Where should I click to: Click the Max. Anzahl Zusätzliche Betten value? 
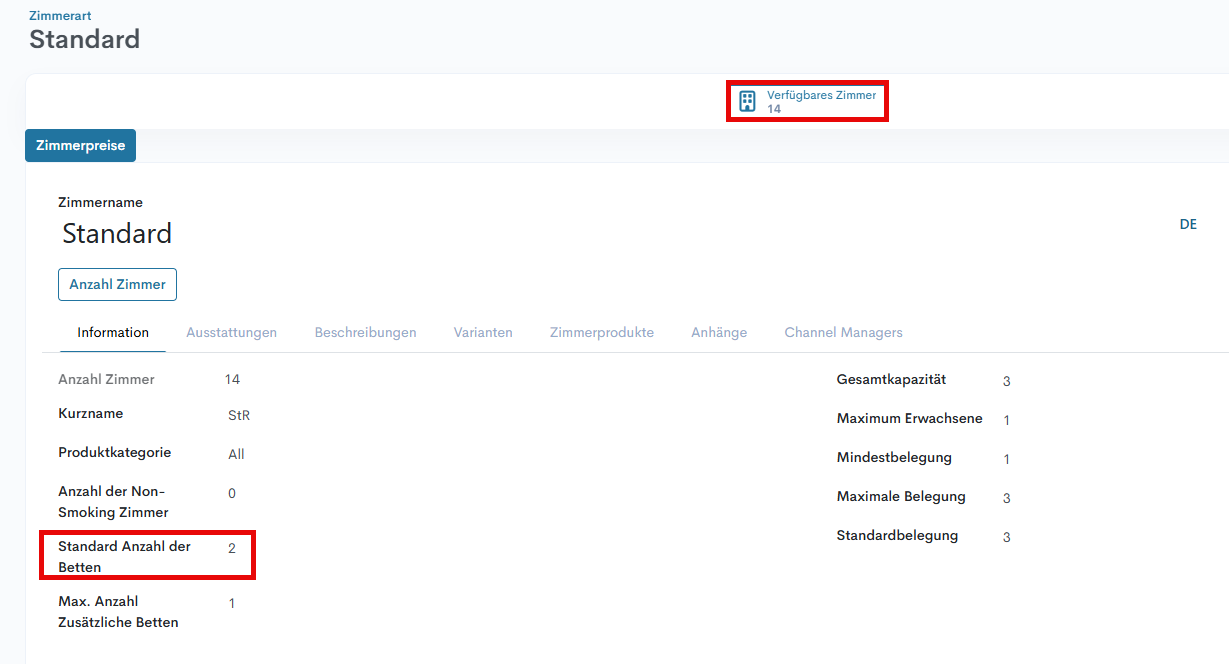click(x=232, y=603)
